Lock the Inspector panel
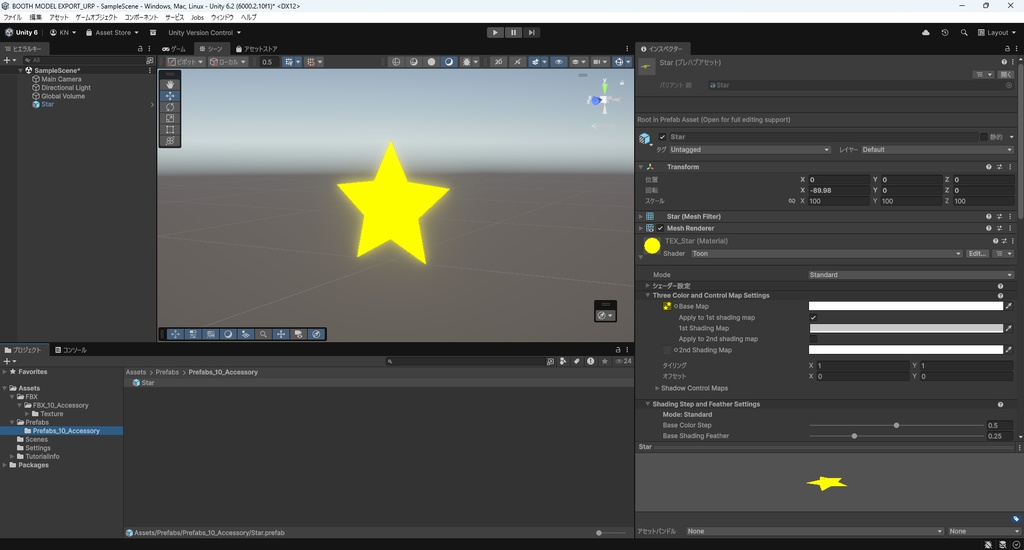The width and height of the screenshot is (1024, 550). (x=1006, y=49)
